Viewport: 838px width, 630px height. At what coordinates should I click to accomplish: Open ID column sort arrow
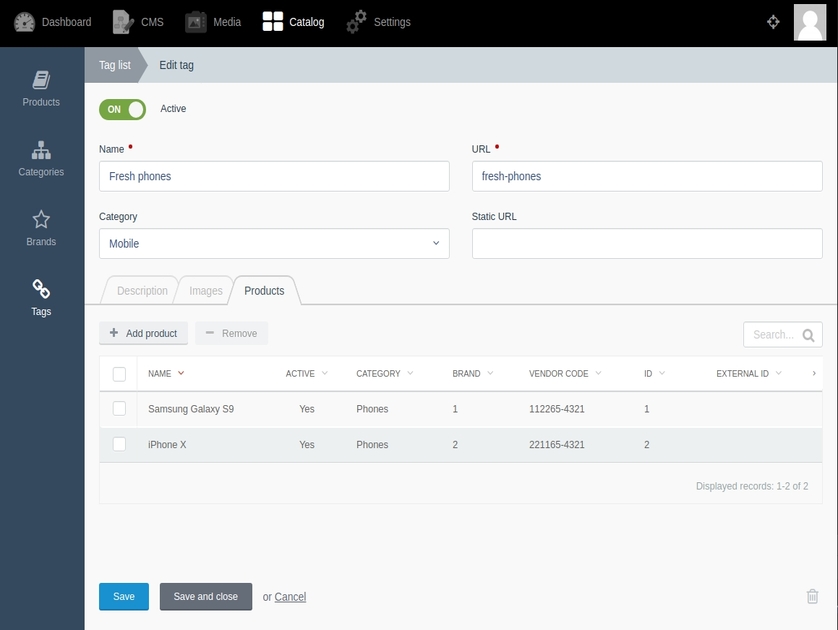662,373
